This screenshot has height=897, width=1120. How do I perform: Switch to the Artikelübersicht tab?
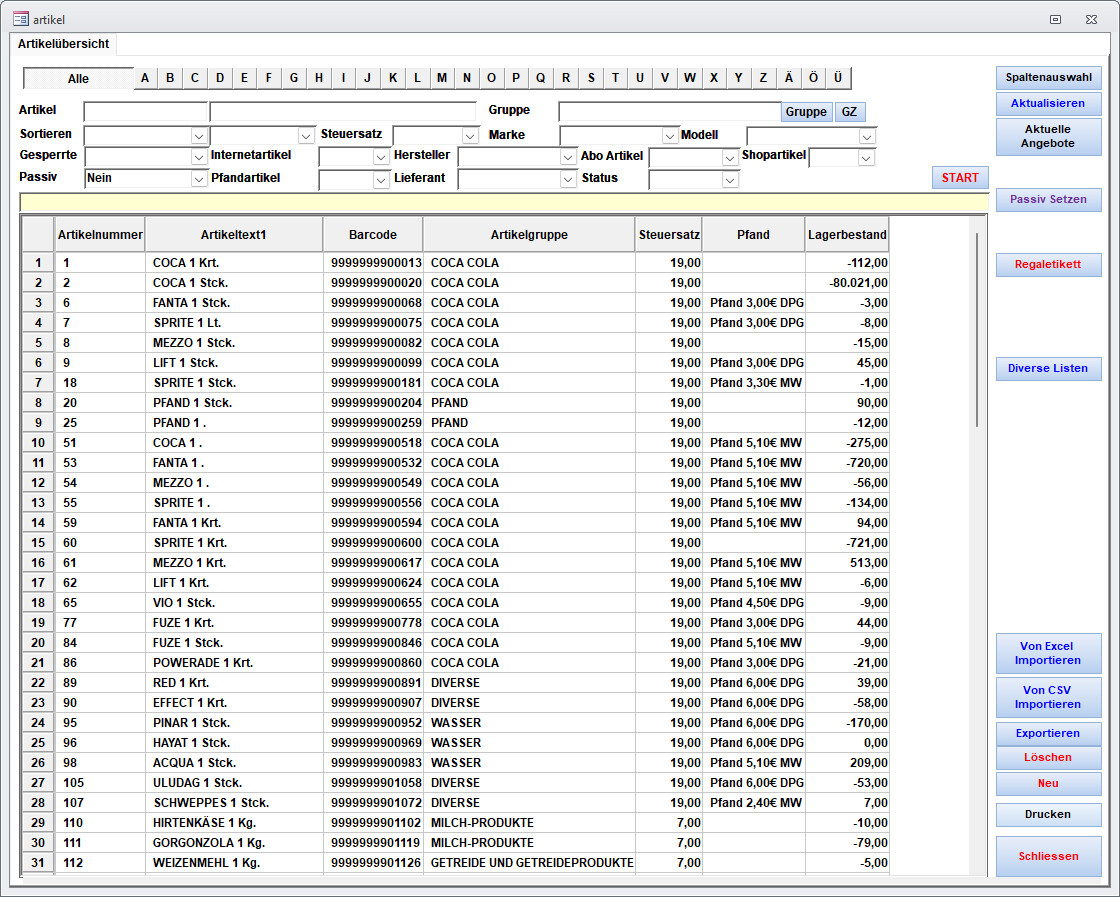coord(64,44)
